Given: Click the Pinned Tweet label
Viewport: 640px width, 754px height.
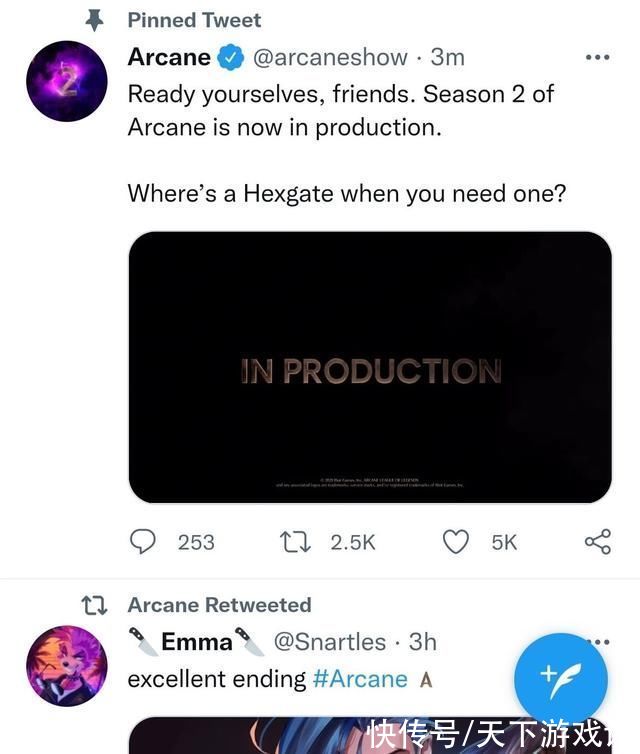Looking at the screenshot, I should tap(194, 20).
